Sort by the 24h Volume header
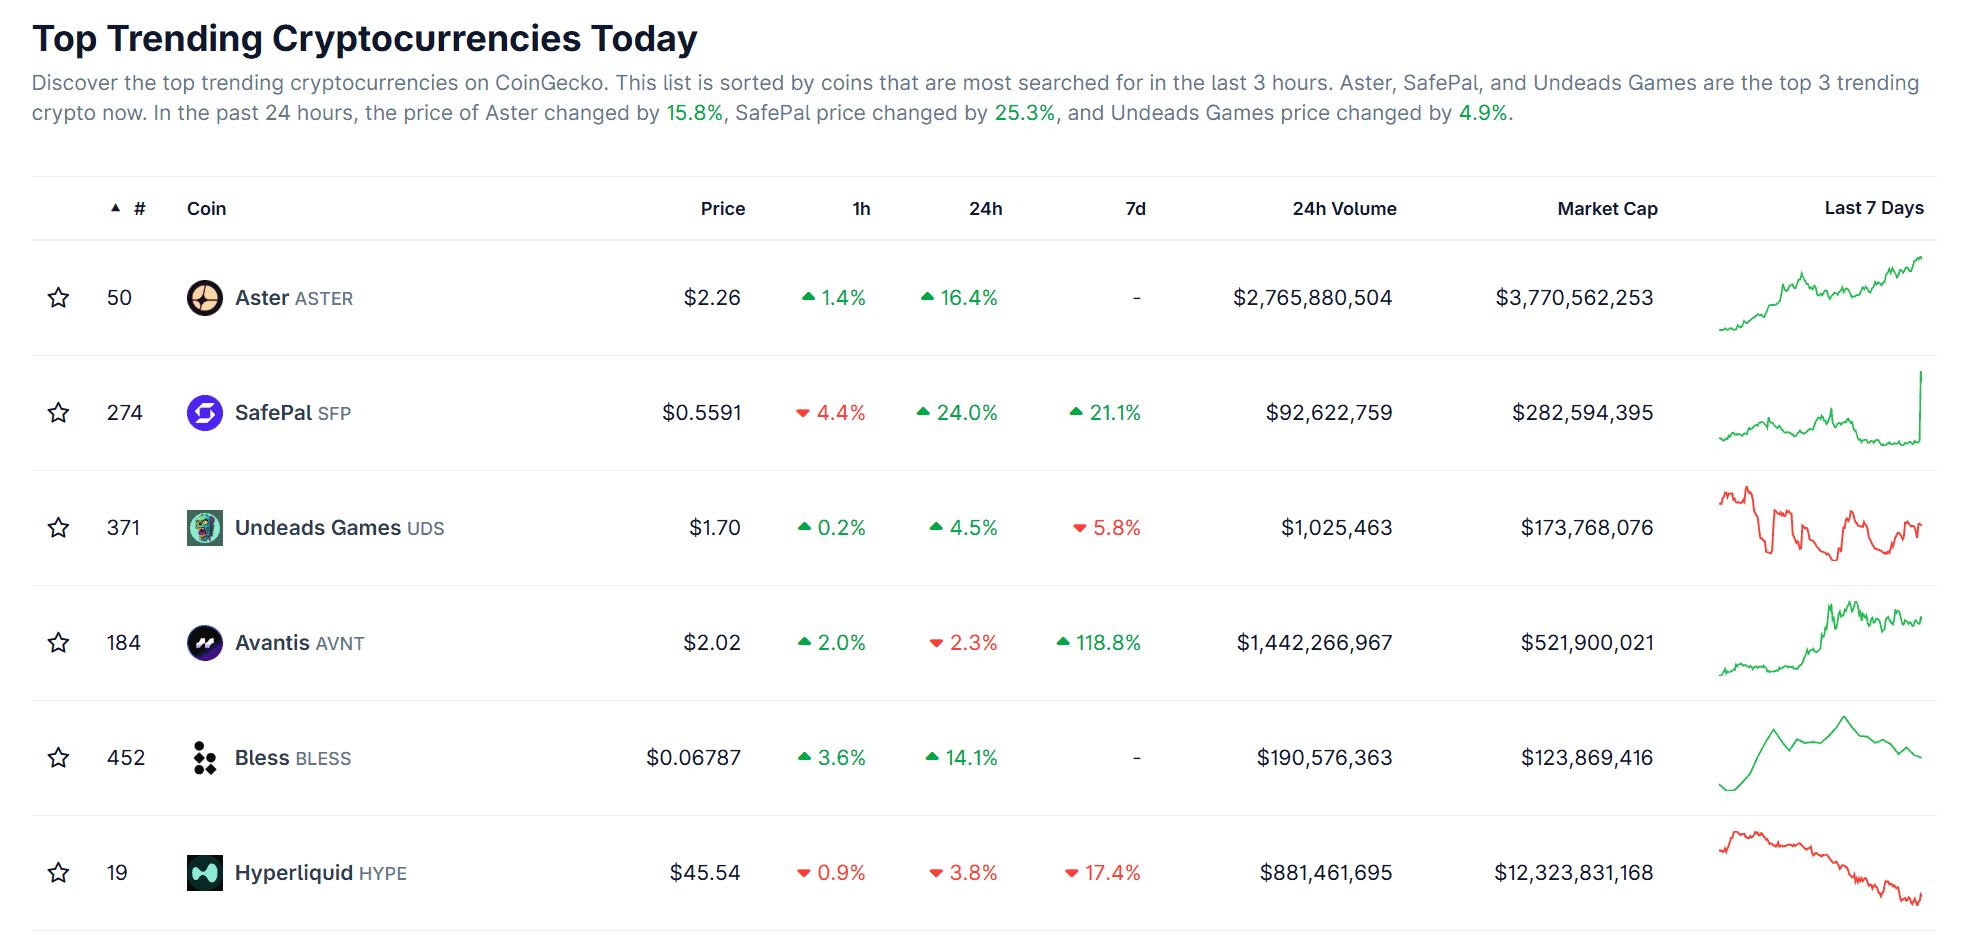Viewport: 1970px width, 938px height. [1344, 209]
